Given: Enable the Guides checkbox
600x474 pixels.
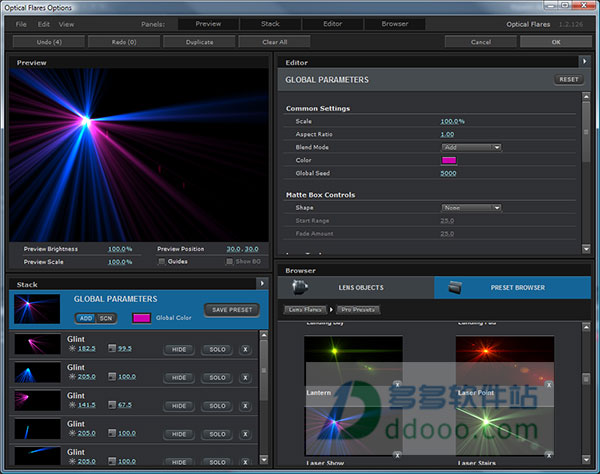Looking at the screenshot, I should click(161, 261).
